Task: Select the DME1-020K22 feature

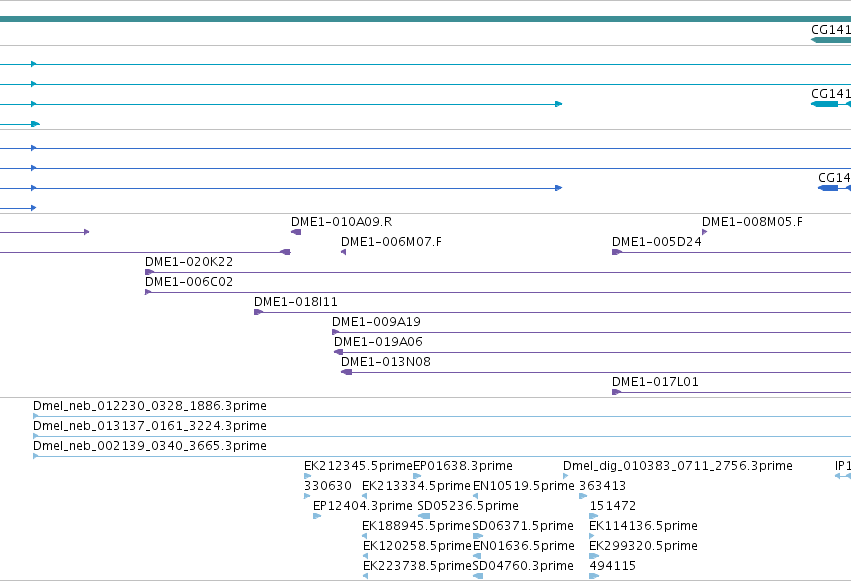Action: click(189, 262)
